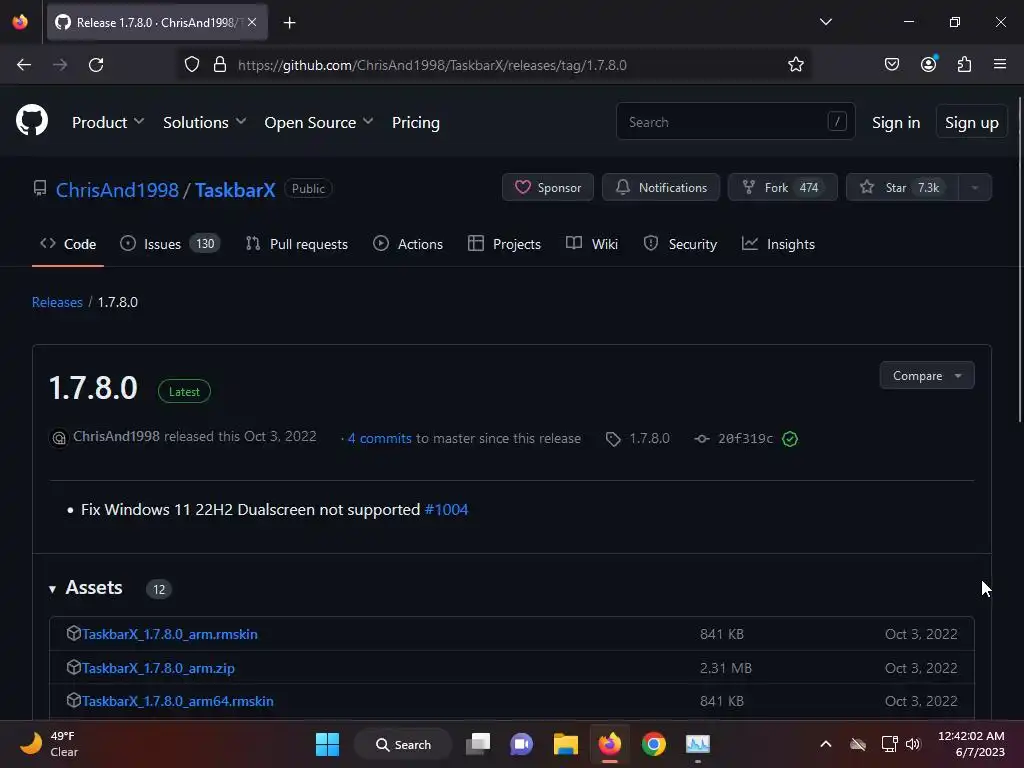Expand the Solutions menu
This screenshot has height=768, width=1024.
[x=204, y=122]
